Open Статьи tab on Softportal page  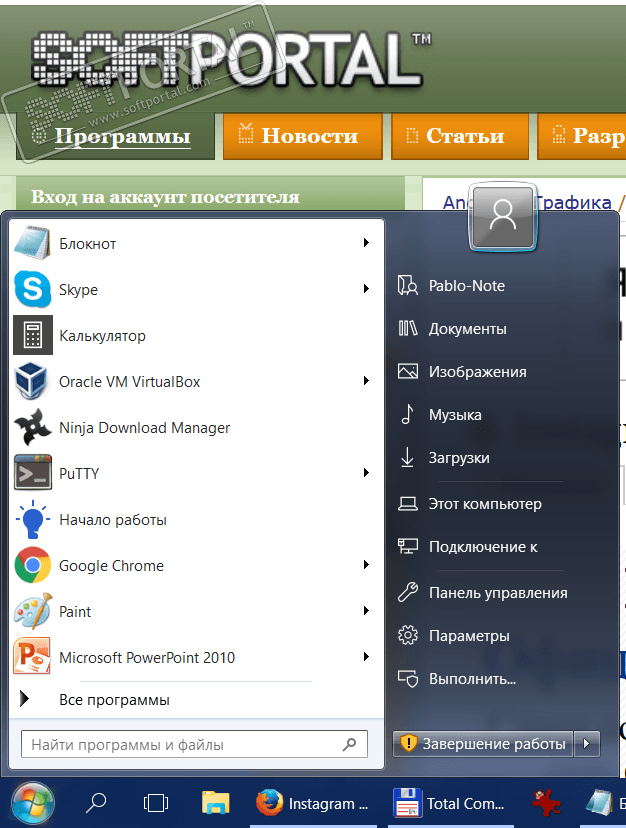point(460,136)
